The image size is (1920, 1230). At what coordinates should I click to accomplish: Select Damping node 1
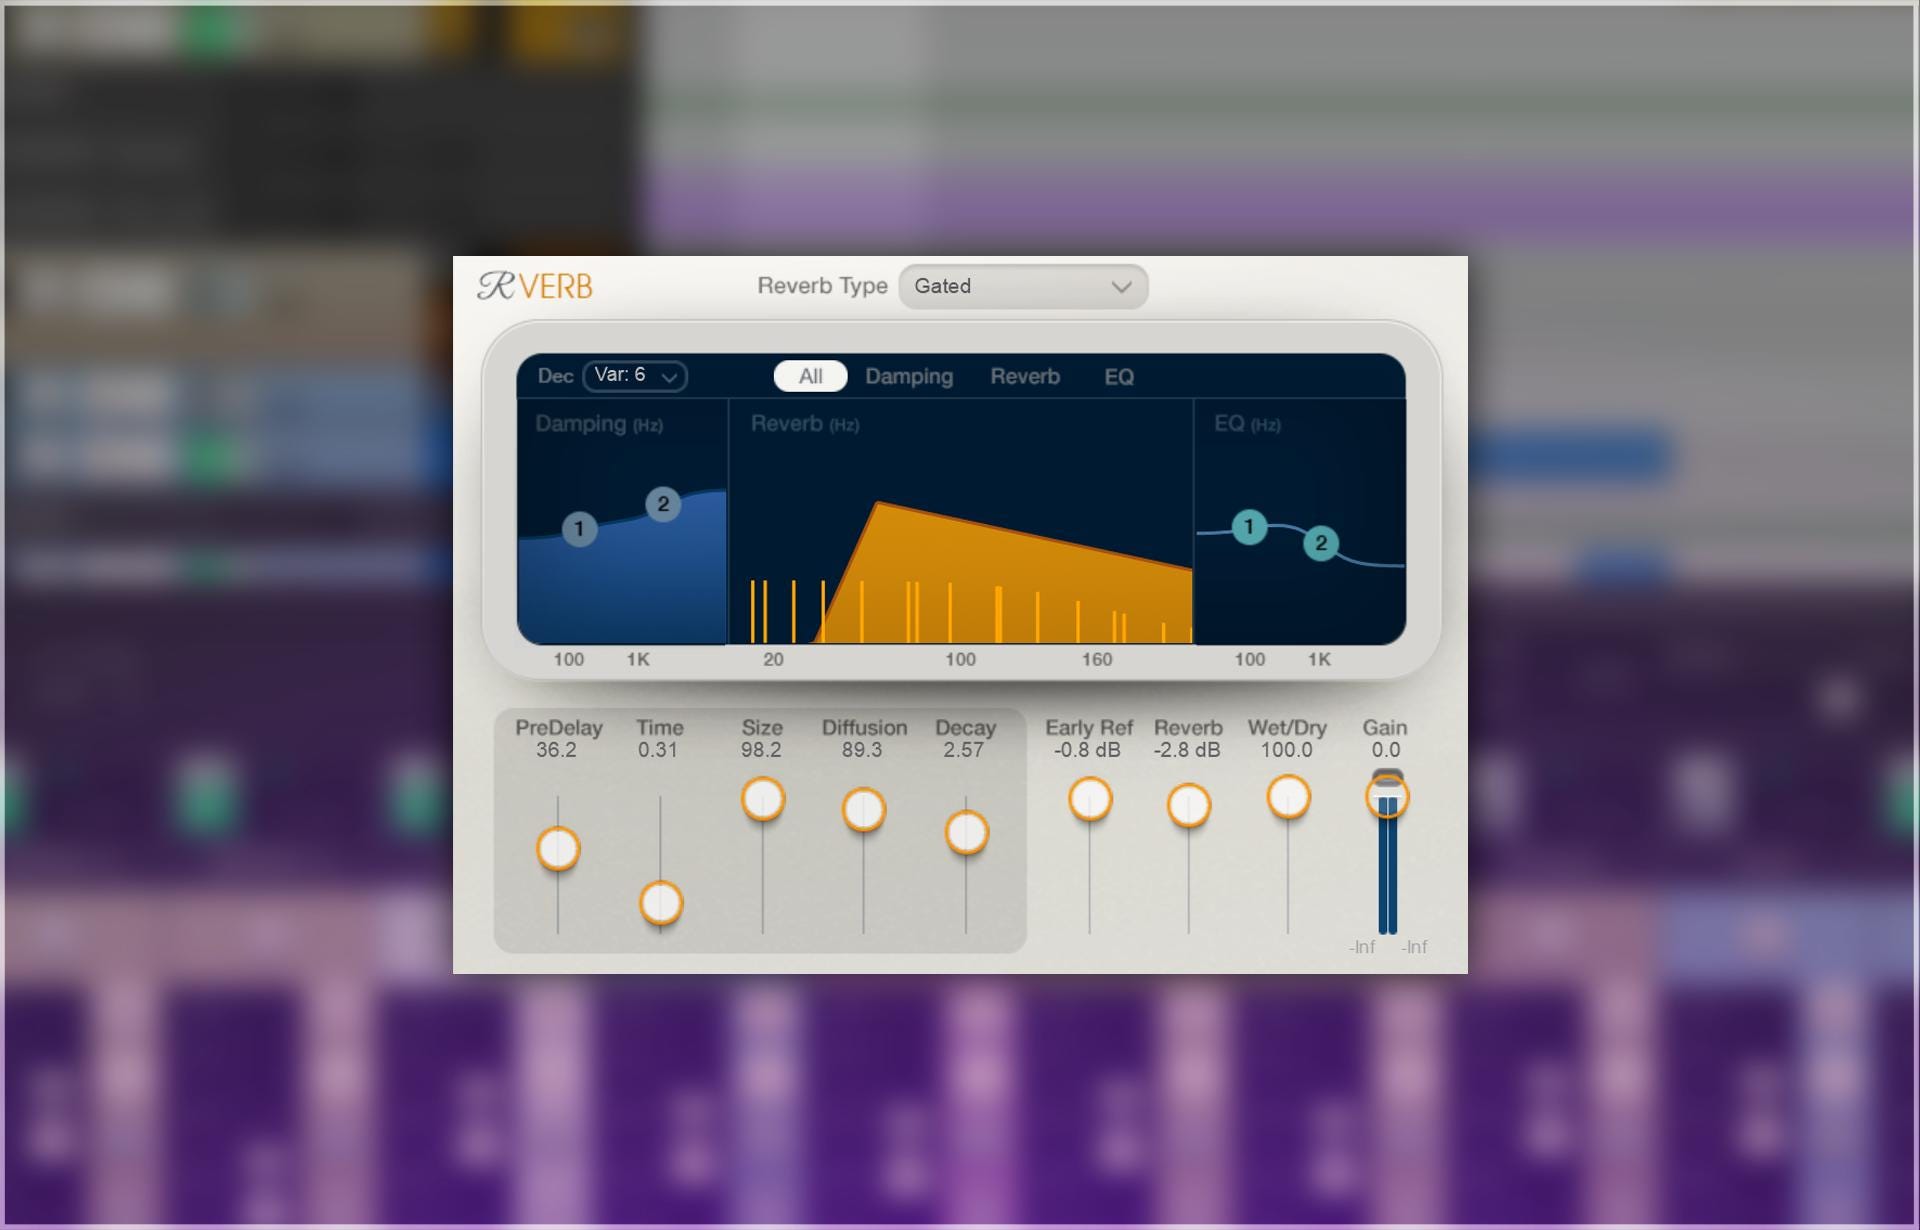[579, 529]
